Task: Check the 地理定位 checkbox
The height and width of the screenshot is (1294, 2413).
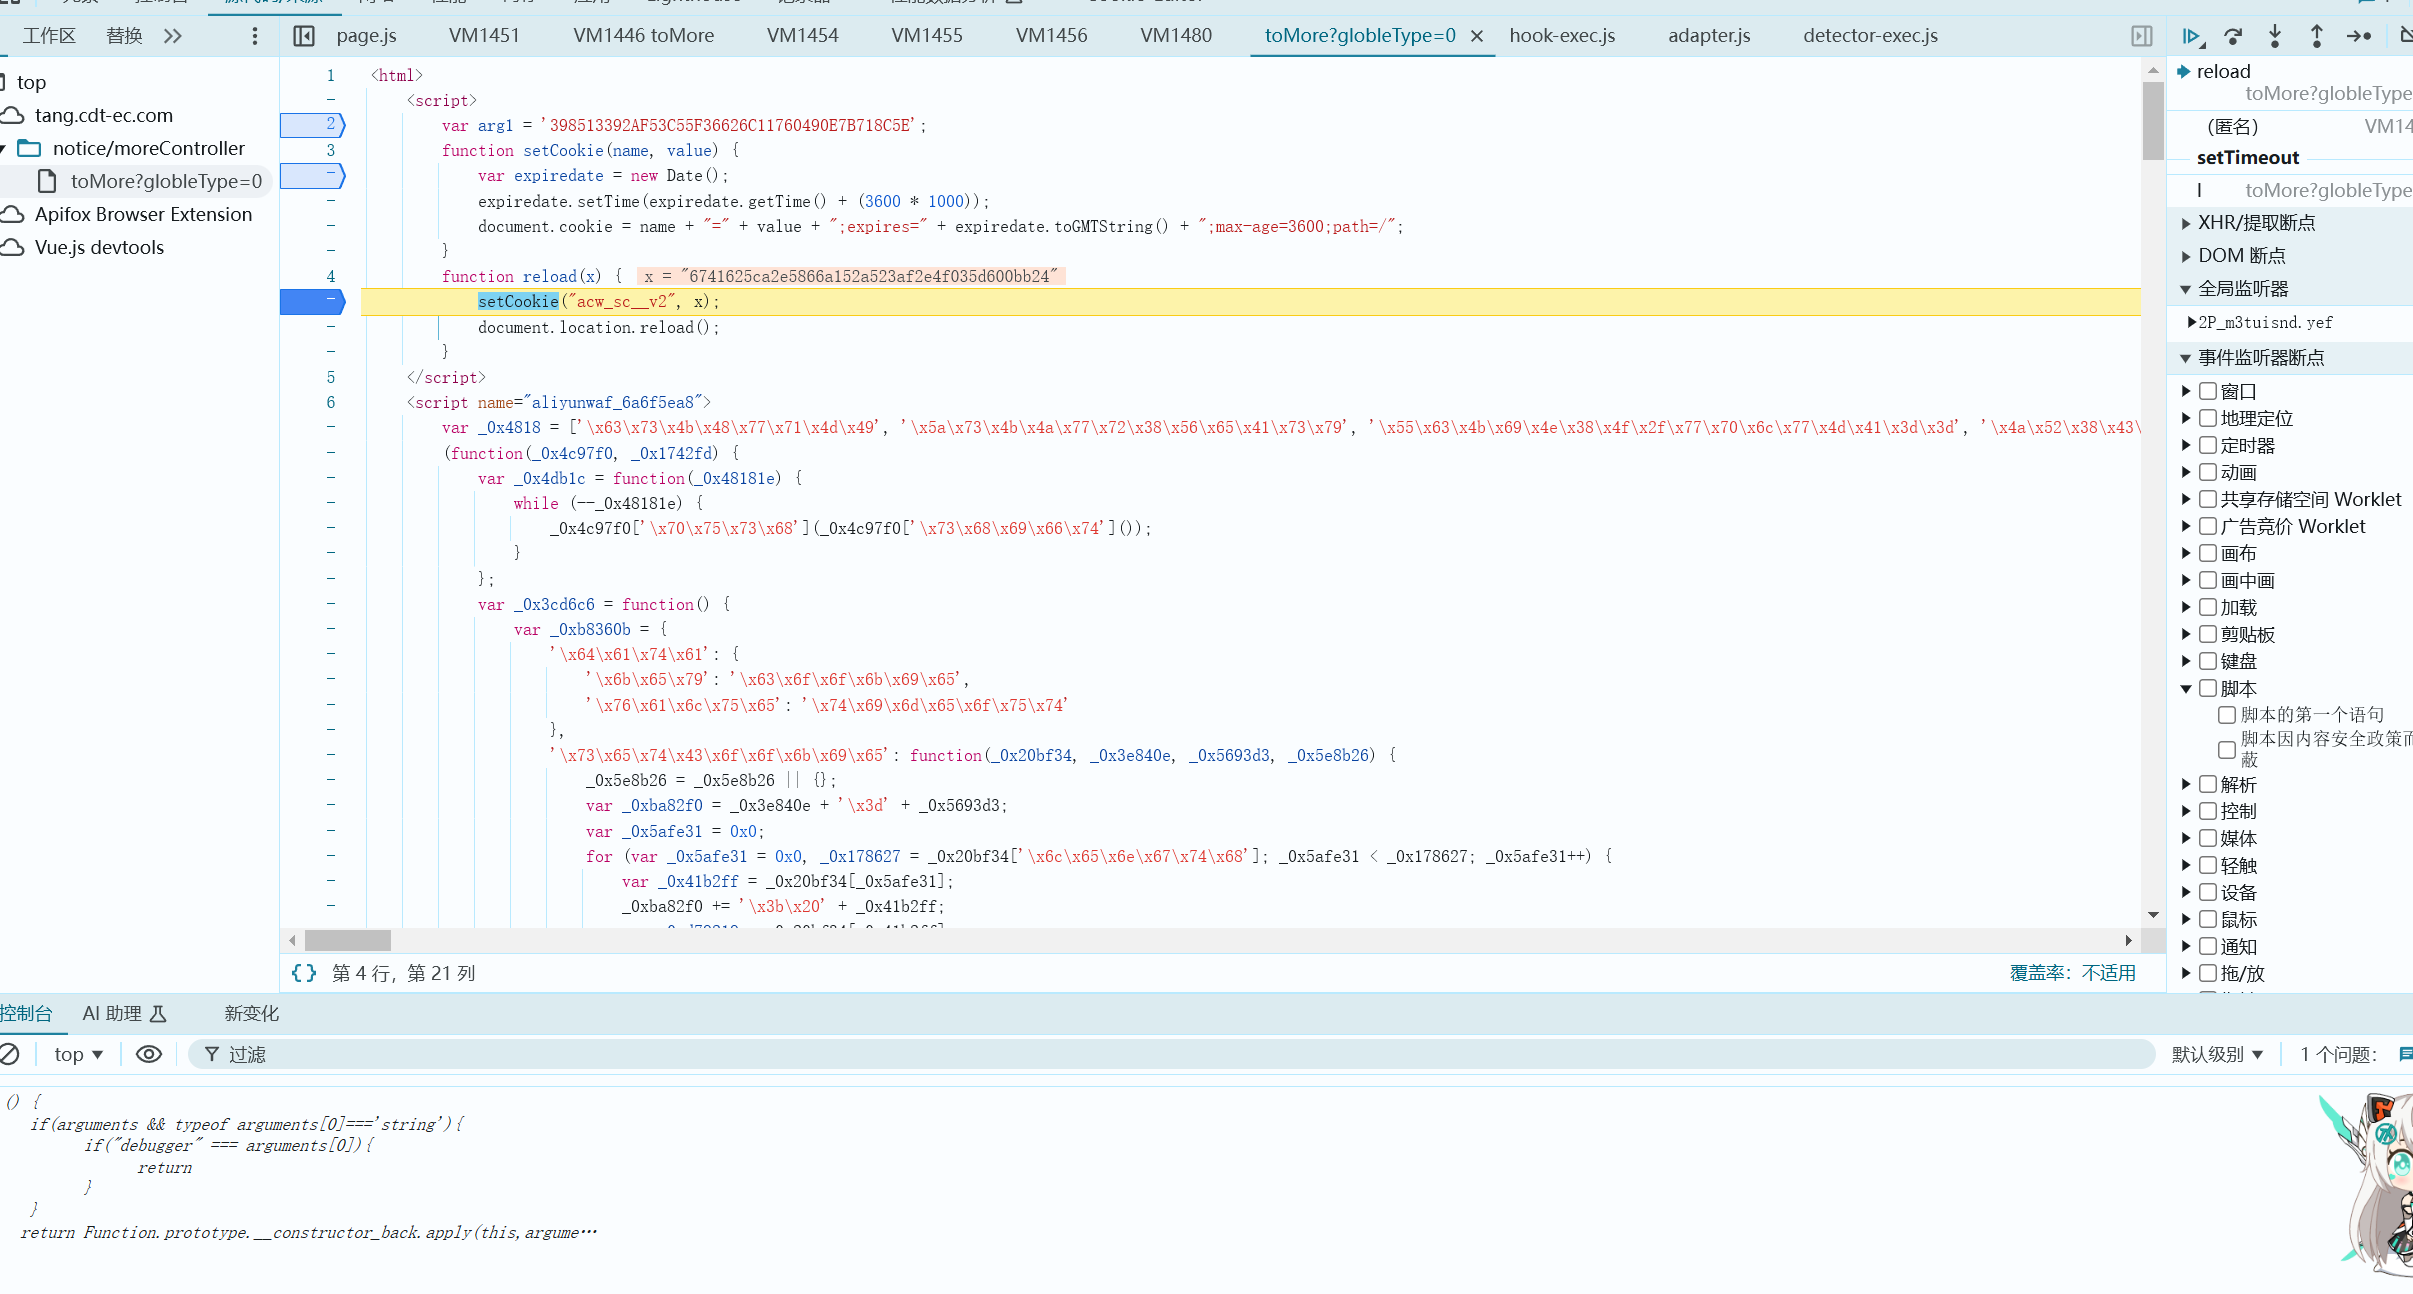Action: pyautogui.click(x=2208, y=418)
